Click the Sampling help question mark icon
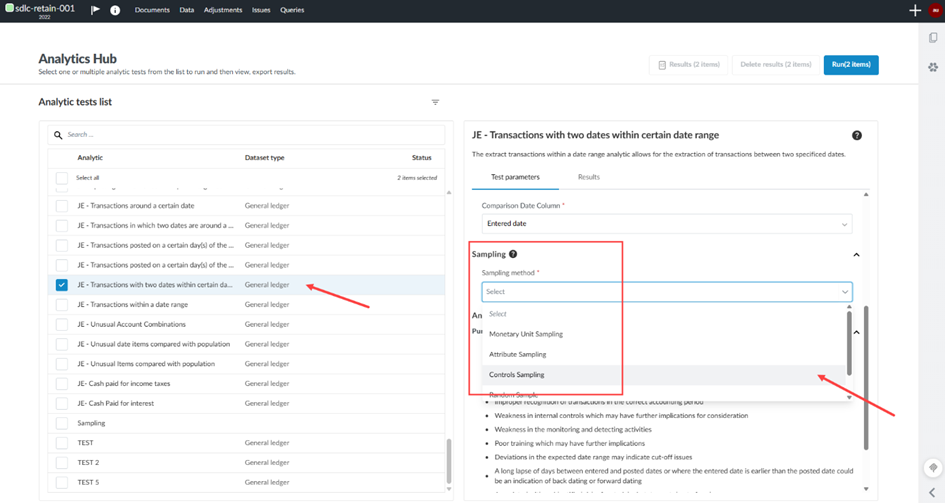Viewport: 945px width, 503px height. click(513, 254)
